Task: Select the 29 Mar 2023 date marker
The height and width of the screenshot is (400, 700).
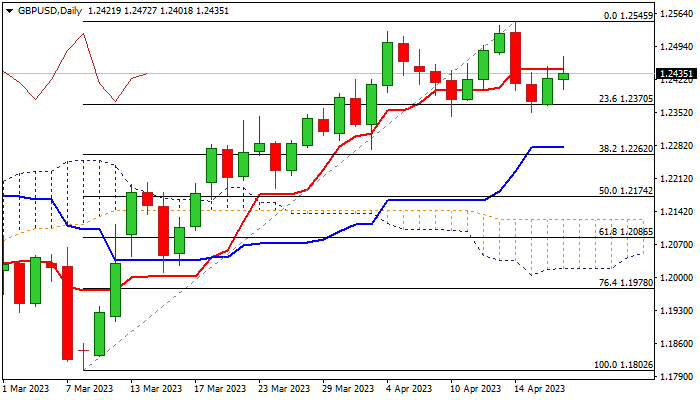Action: click(347, 388)
